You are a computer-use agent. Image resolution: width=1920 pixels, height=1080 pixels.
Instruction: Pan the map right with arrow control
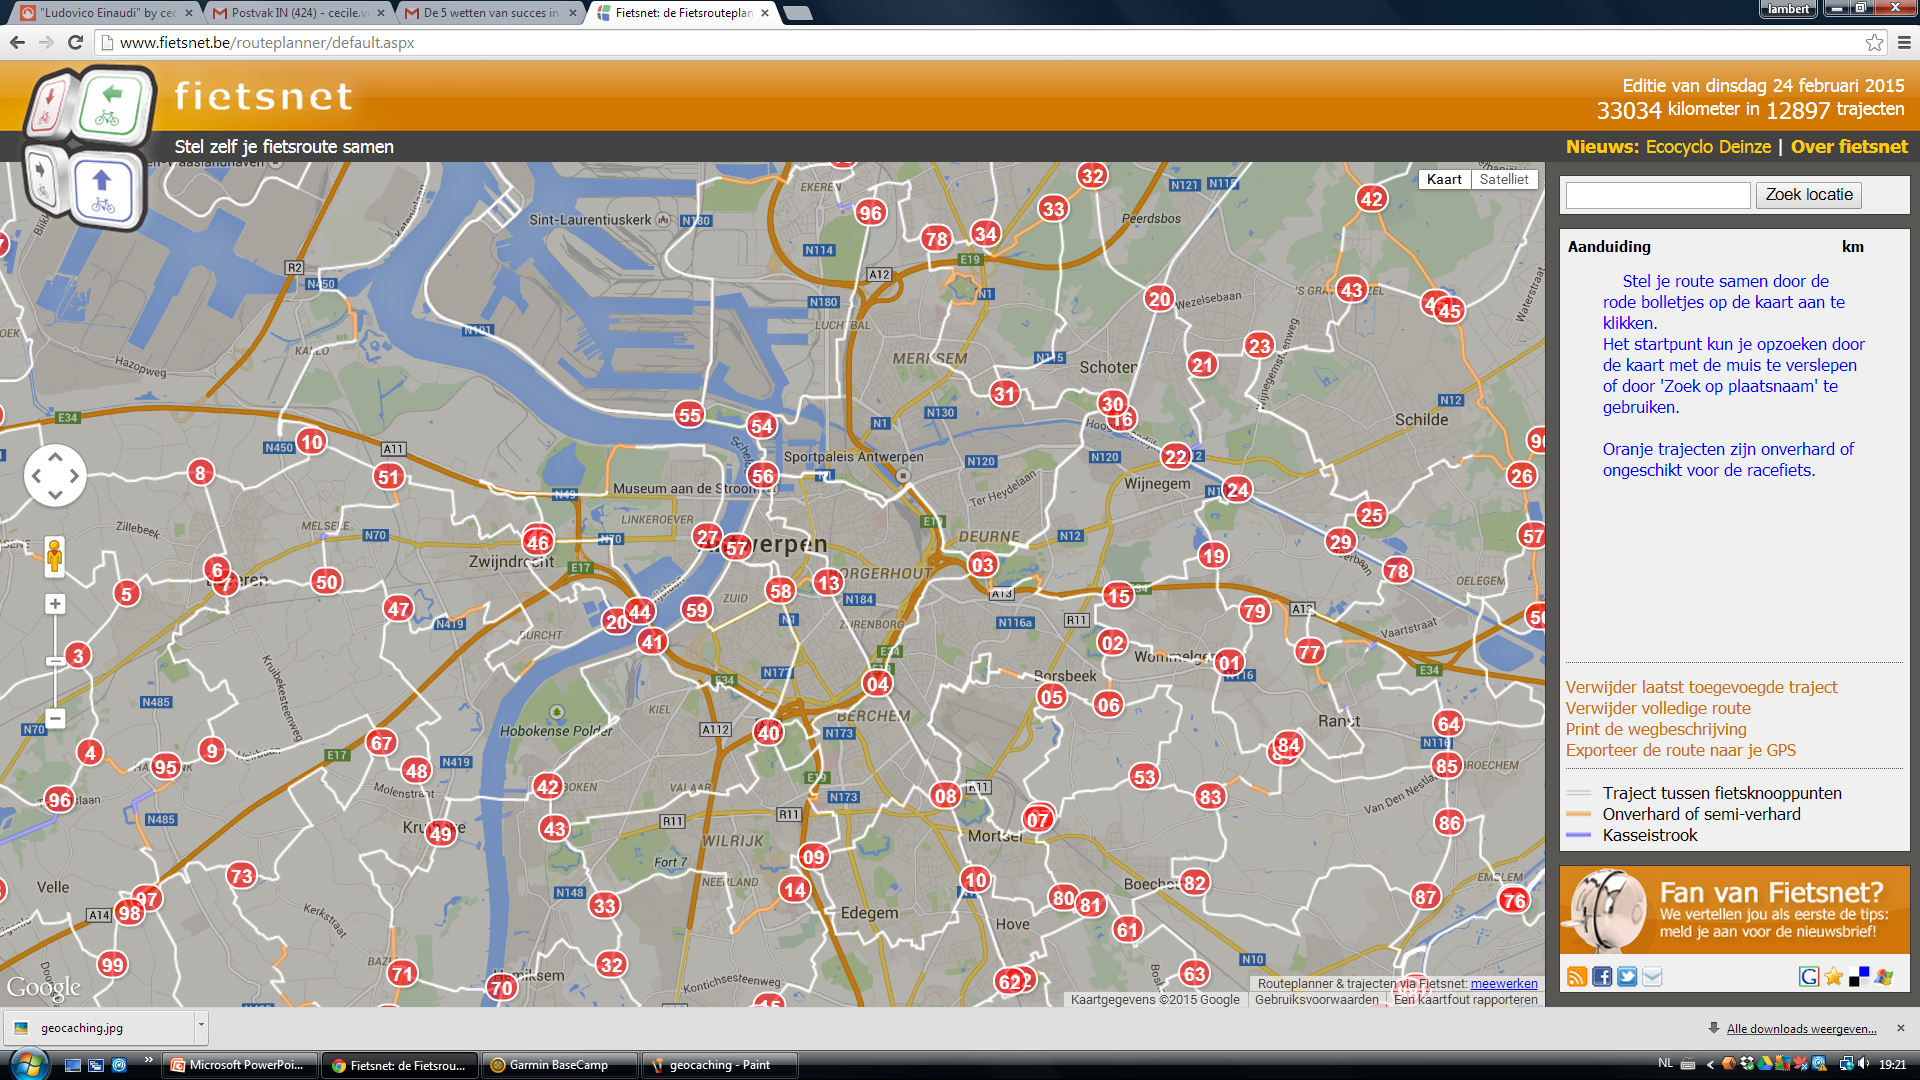click(74, 476)
